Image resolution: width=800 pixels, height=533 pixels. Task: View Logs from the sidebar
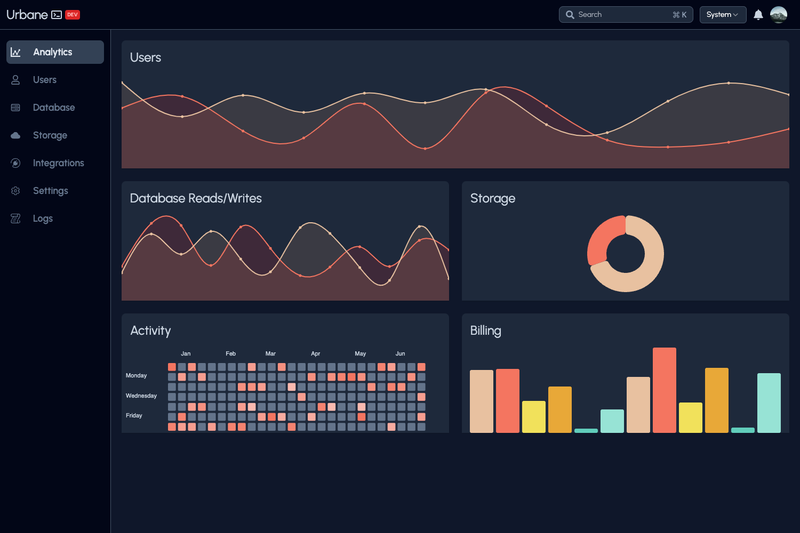click(x=55, y=218)
